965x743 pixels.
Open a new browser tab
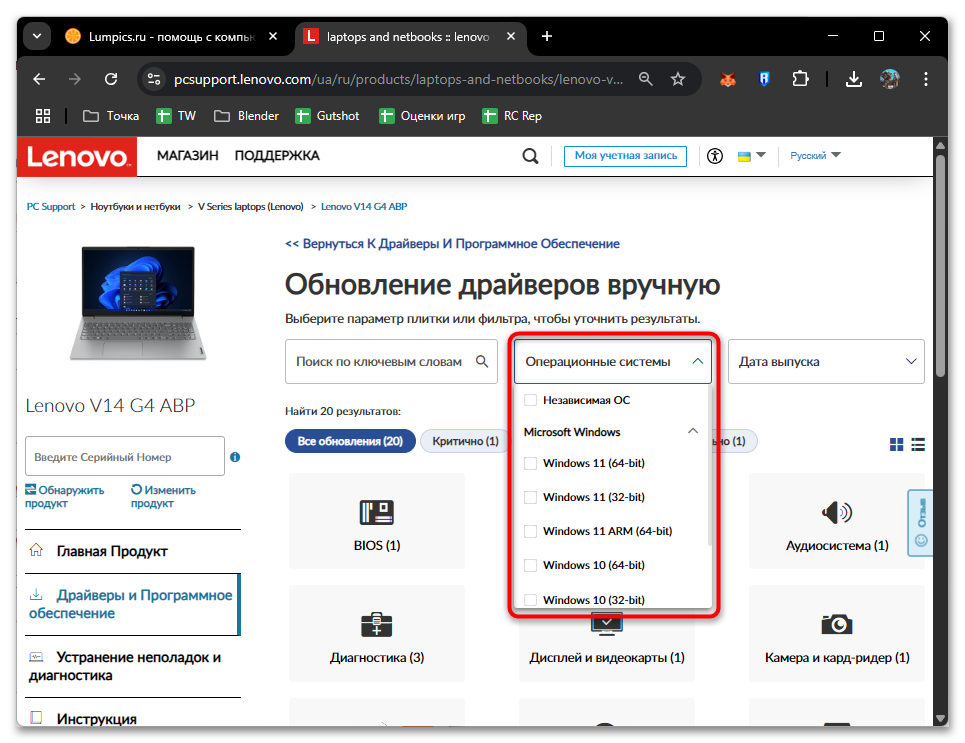(547, 36)
